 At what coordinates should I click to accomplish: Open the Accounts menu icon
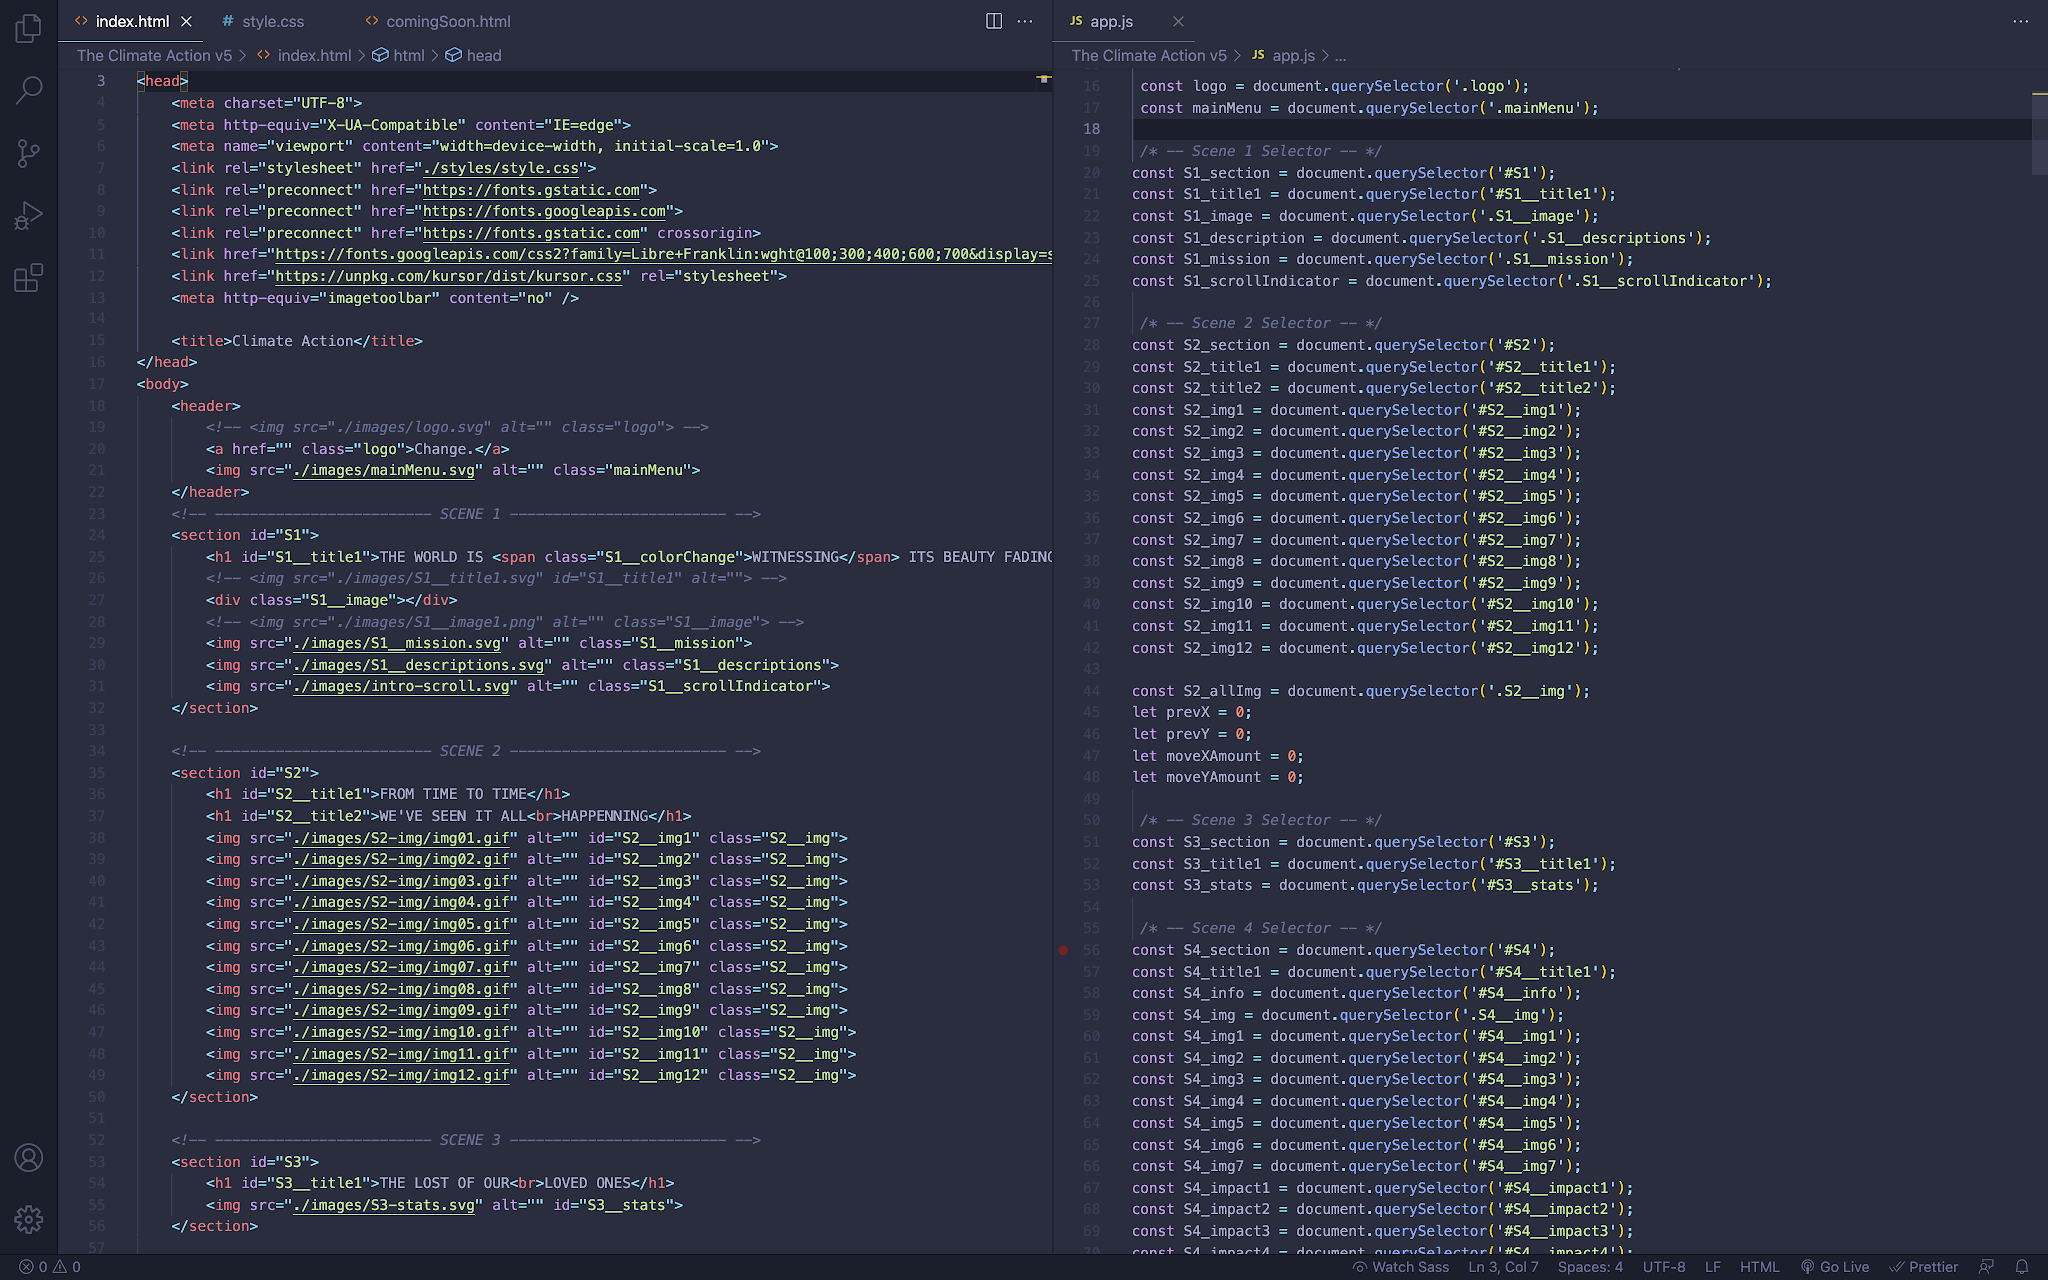click(29, 1158)
